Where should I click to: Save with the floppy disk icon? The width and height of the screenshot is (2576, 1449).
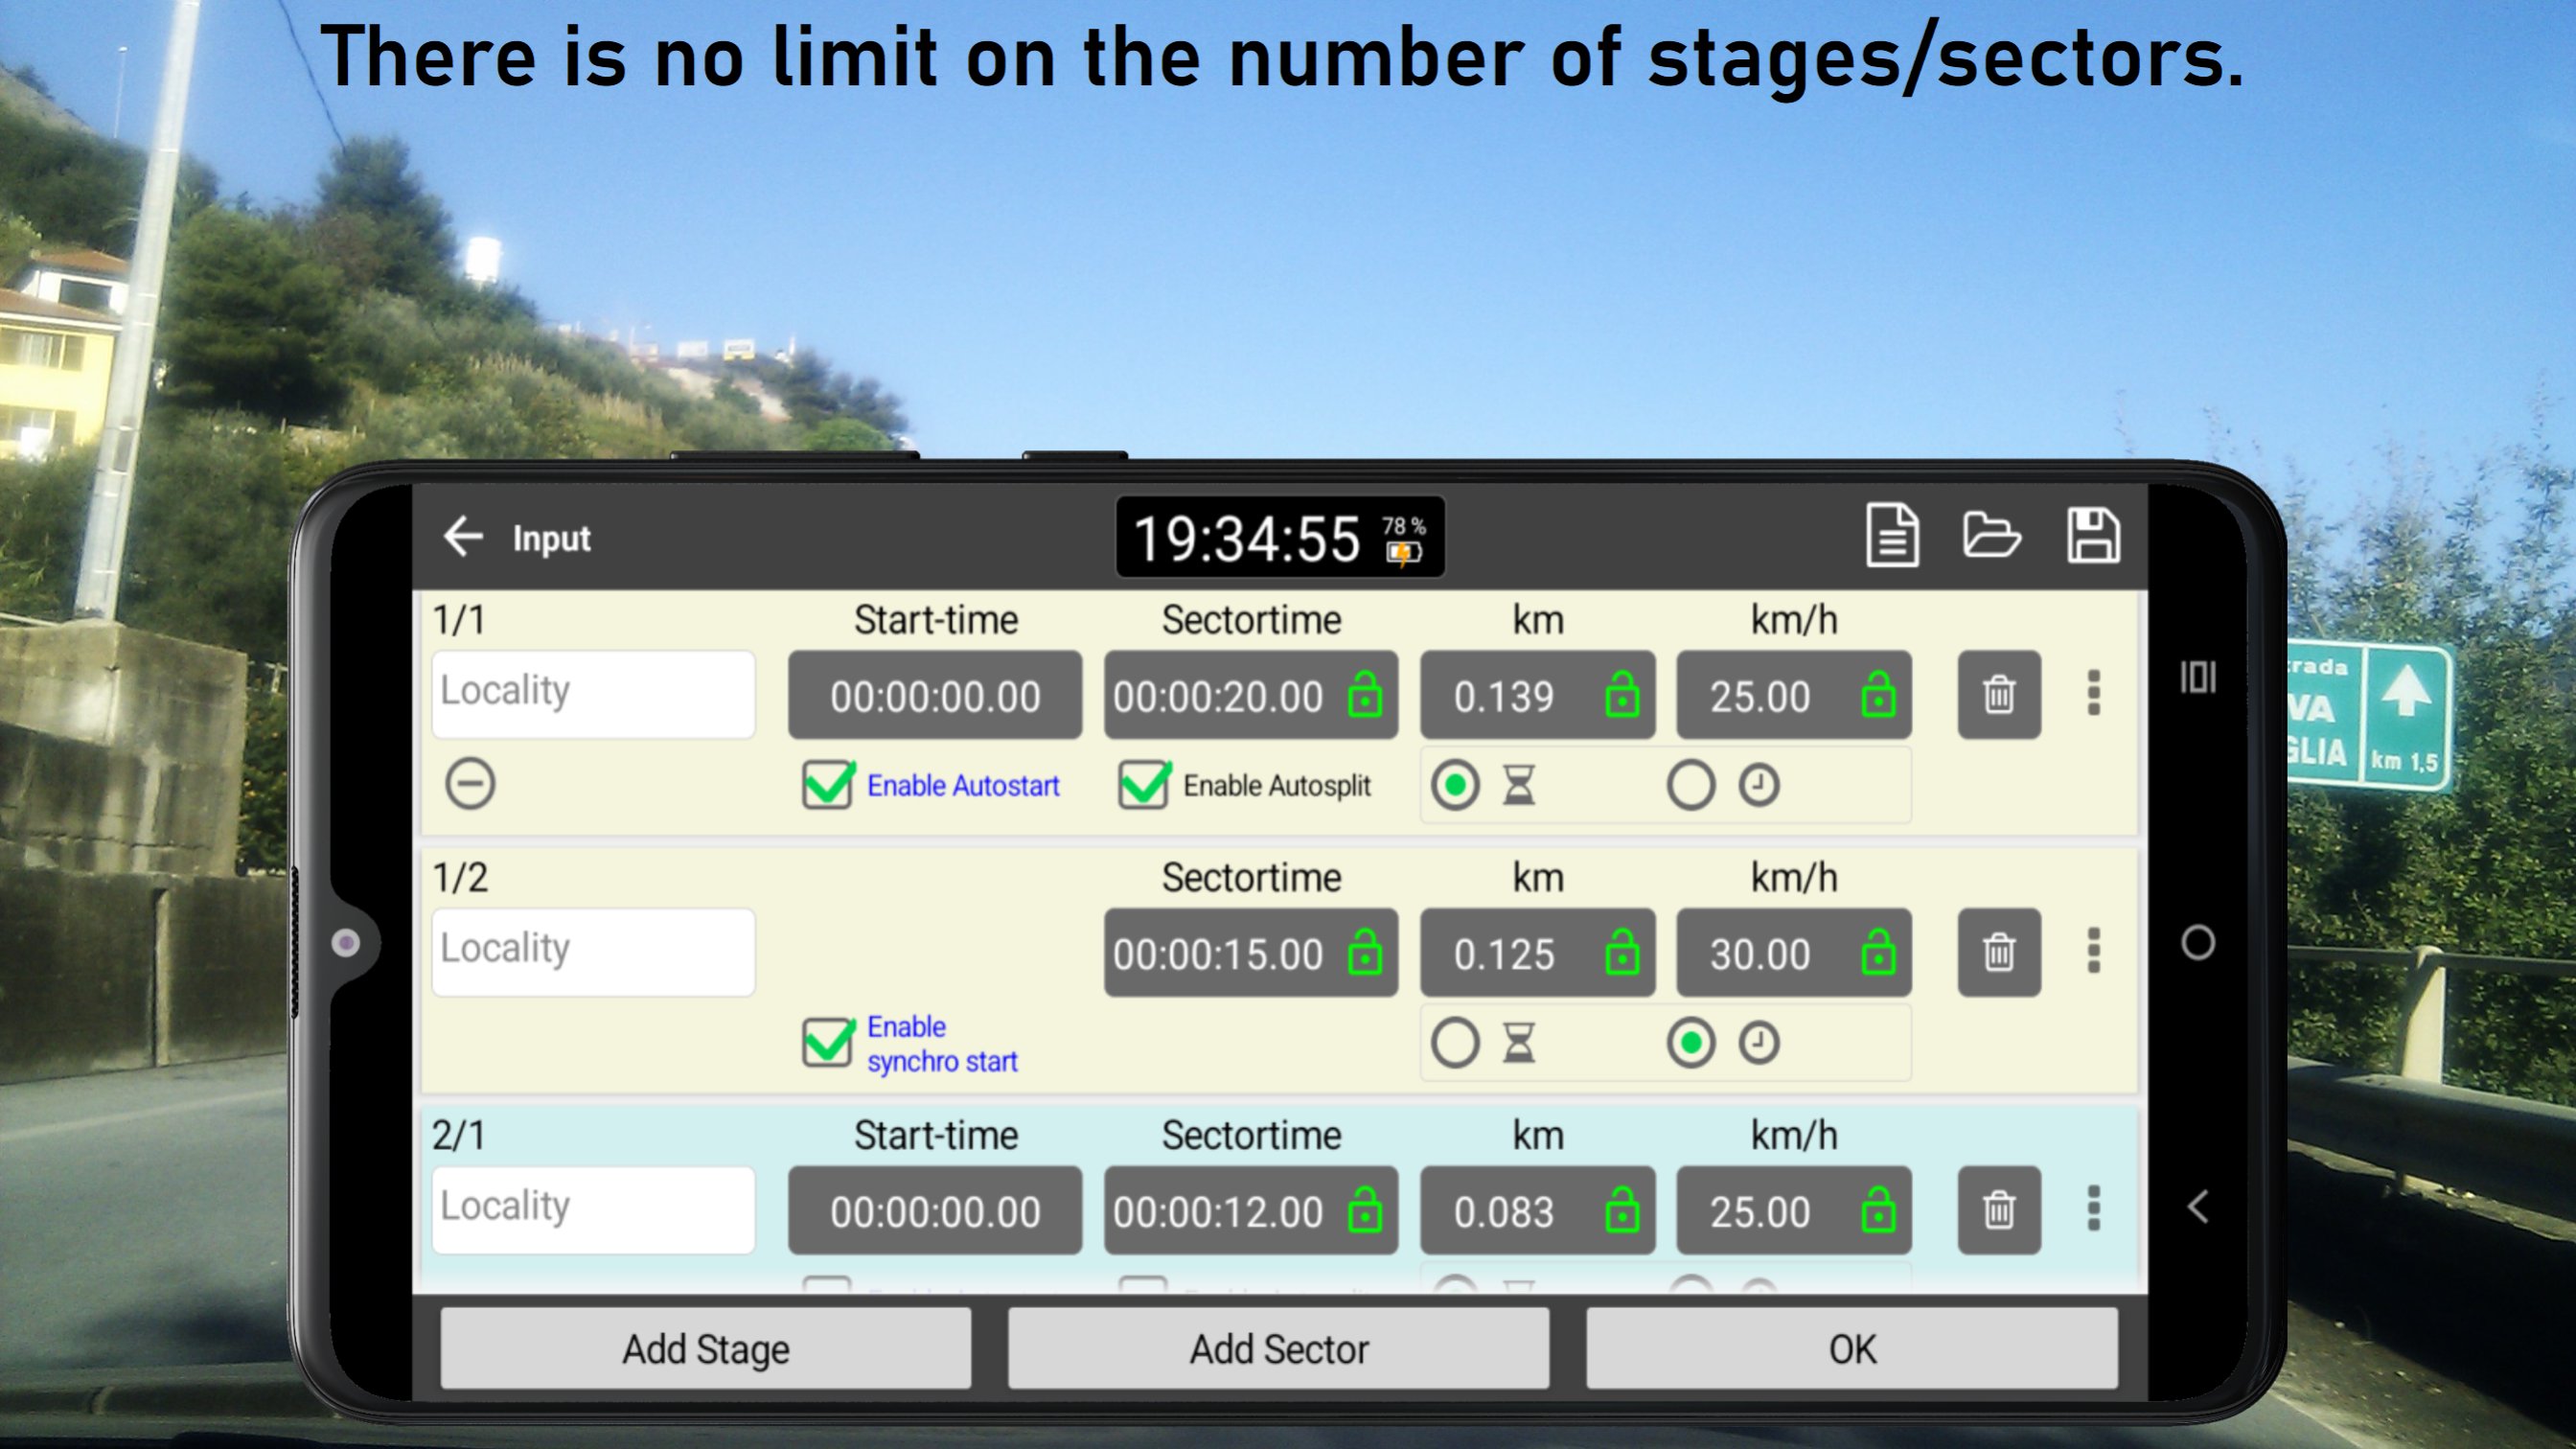click(x=2093, y=536)
